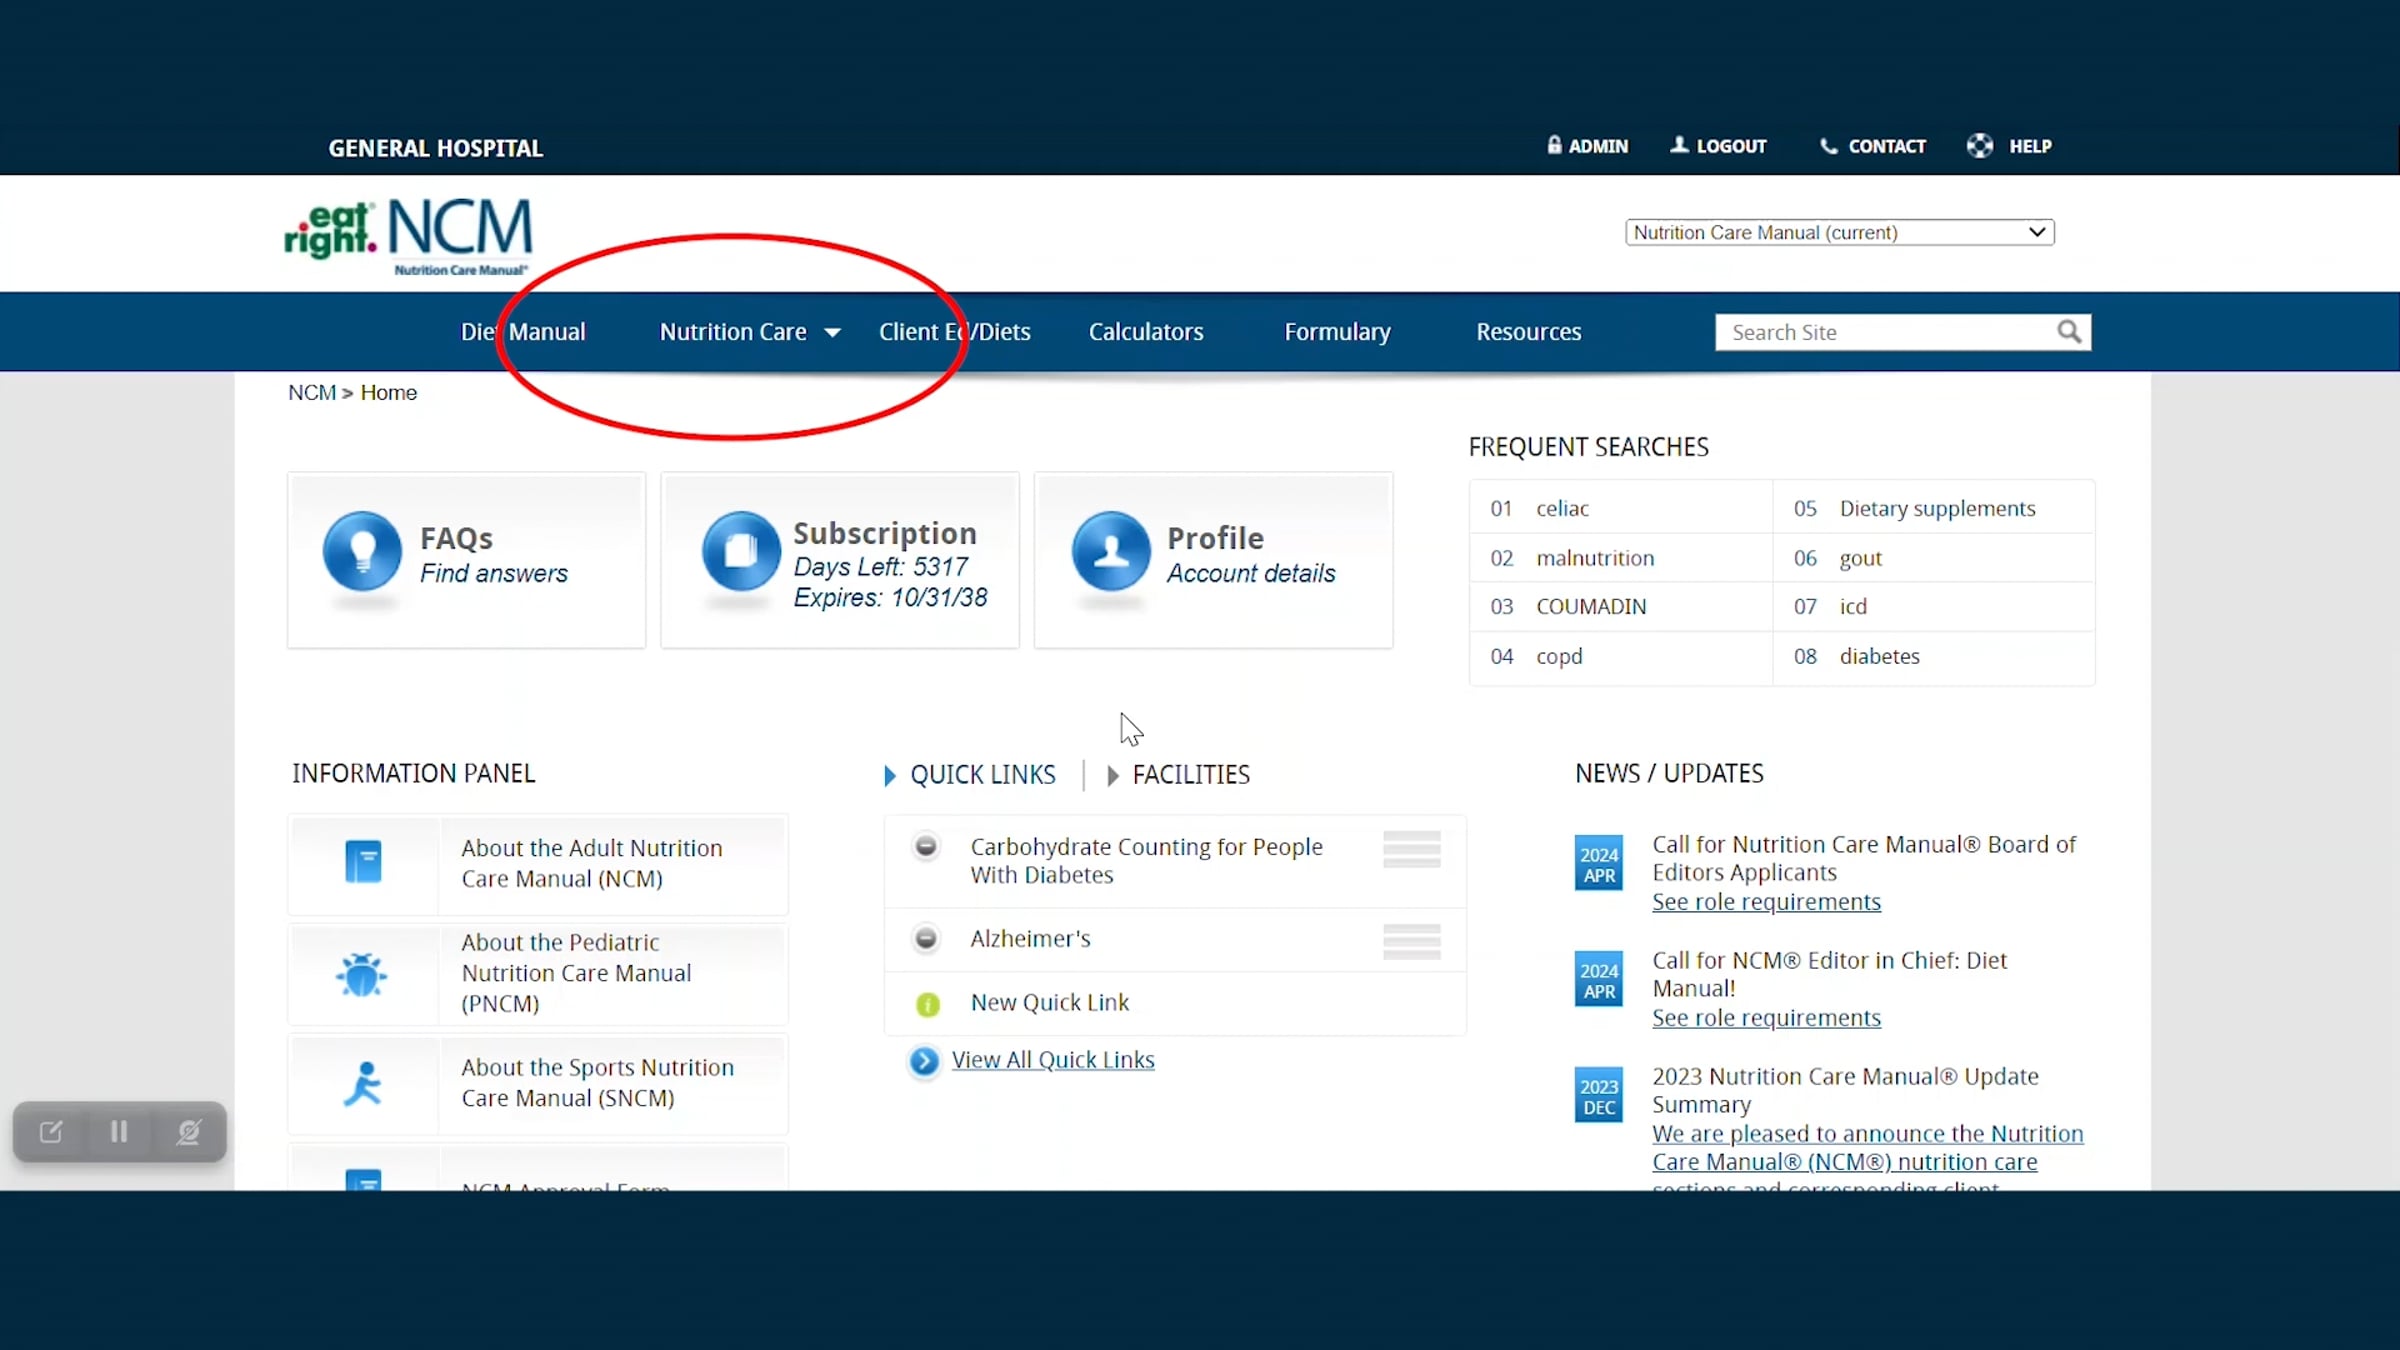Image resolution: width=2400 pixels, height=1350 pixels.
Task: Click the green icon beside New Quick Link
Action: click(928, 1003)
